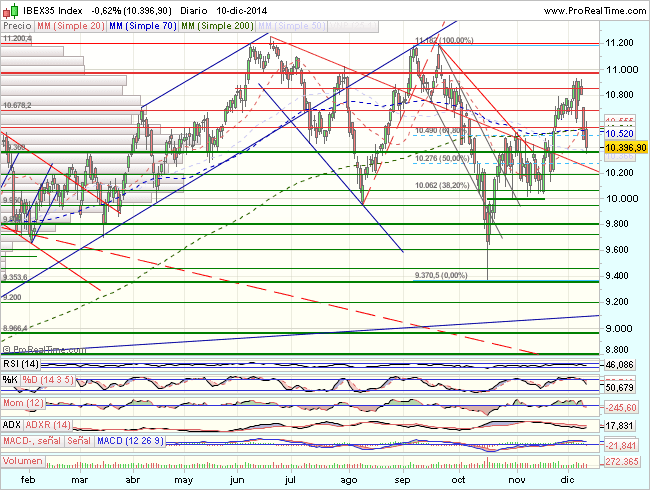Viewport: 650px width, 490px height.
Task: Click the ADX value 17,831
Action: coord(620,426)
